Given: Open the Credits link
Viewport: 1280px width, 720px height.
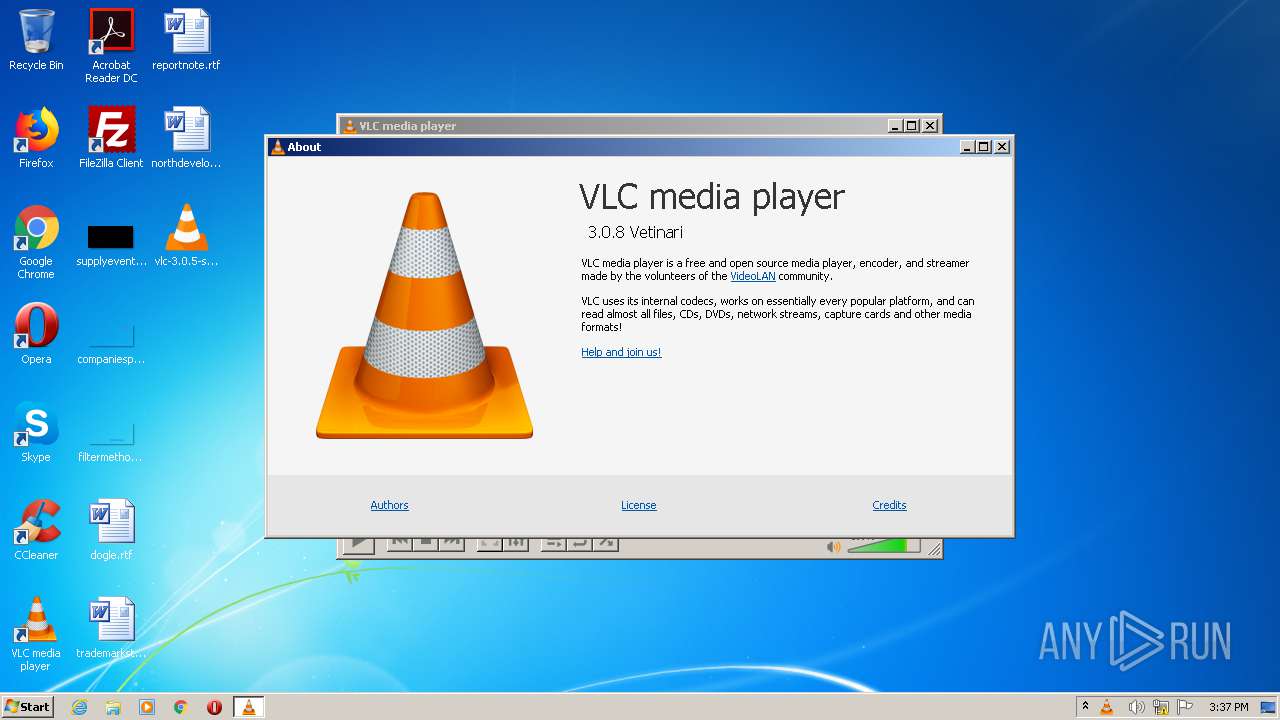Looking at the screenshot, I should pyautogui.click(x=889, y=505).
